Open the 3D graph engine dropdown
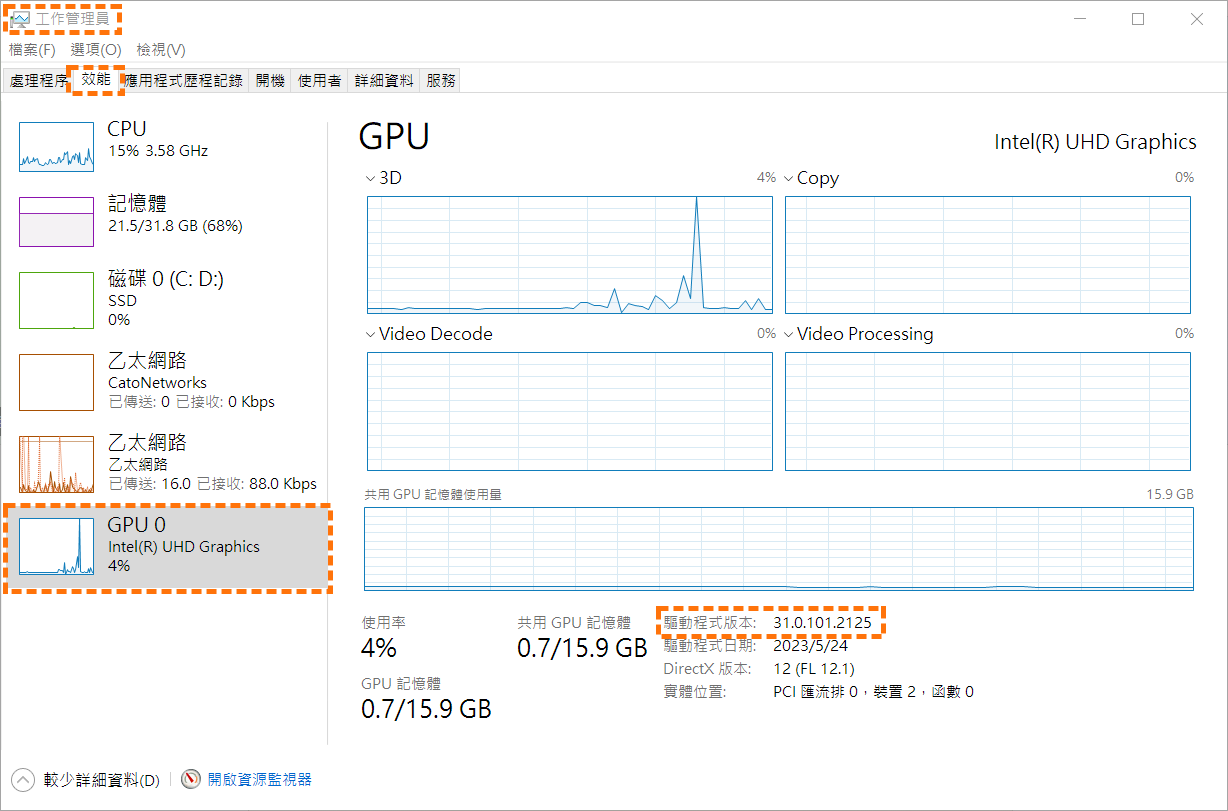1228x811 pixels. click(x=372, y=178)
